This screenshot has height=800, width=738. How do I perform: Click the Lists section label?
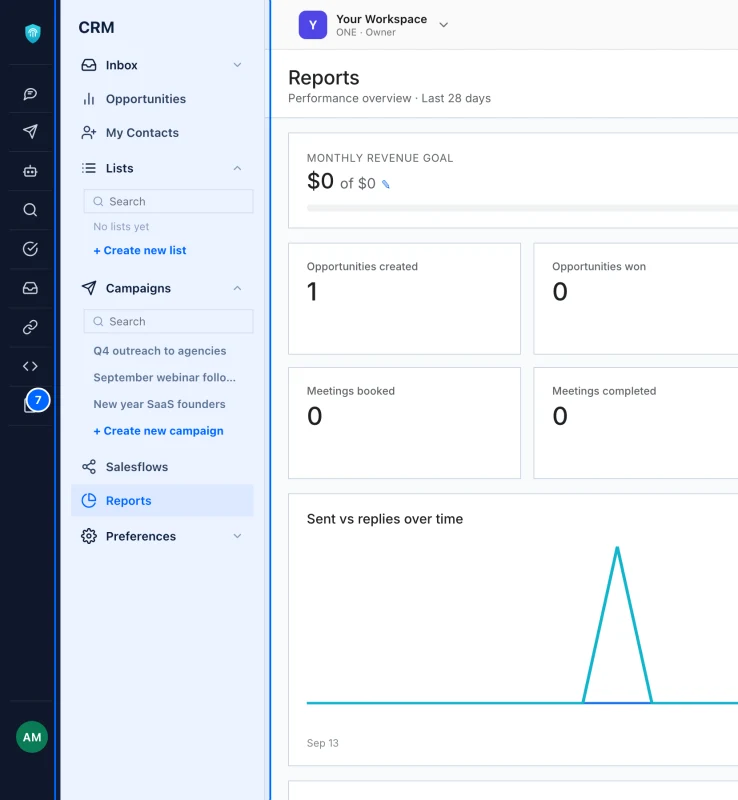point(119,168)
